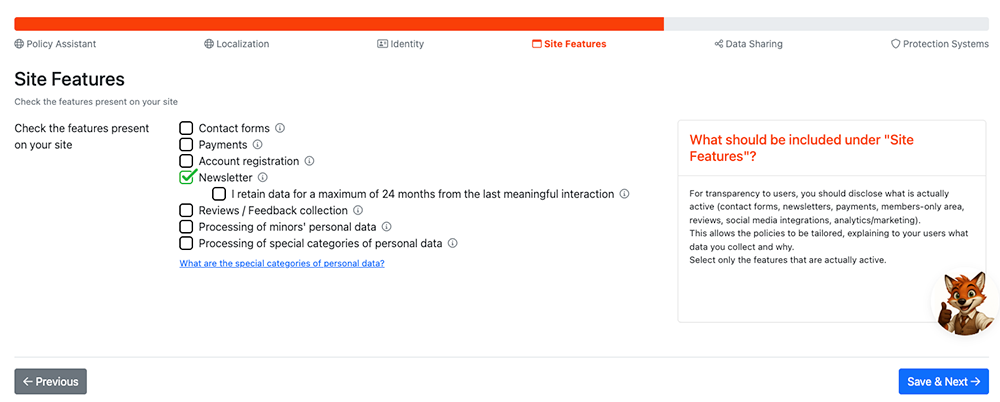Click info icon beside Reviews / Feedback collection
This screenshot has height=402, width=1000.
click(358, 210)
